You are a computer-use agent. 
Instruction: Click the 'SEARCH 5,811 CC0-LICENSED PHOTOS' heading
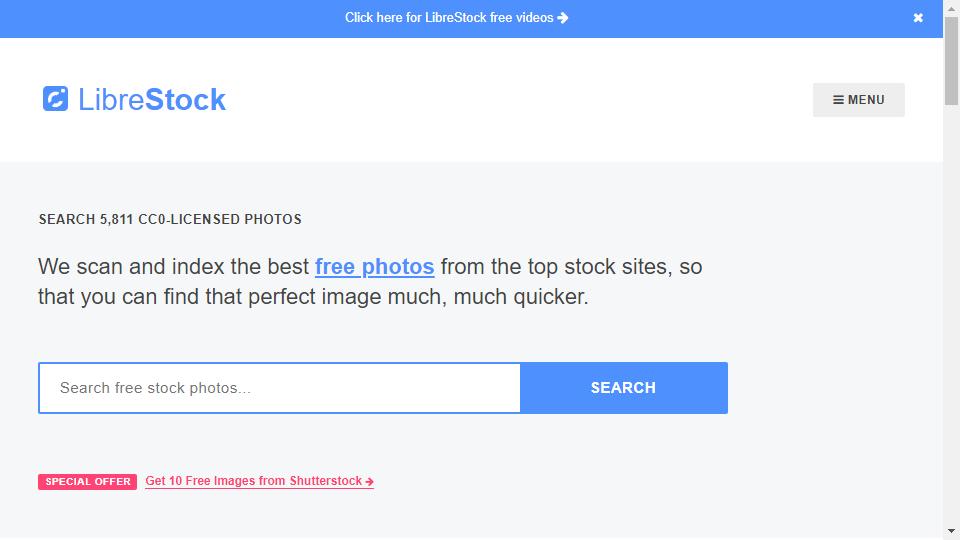click(170, 219)
